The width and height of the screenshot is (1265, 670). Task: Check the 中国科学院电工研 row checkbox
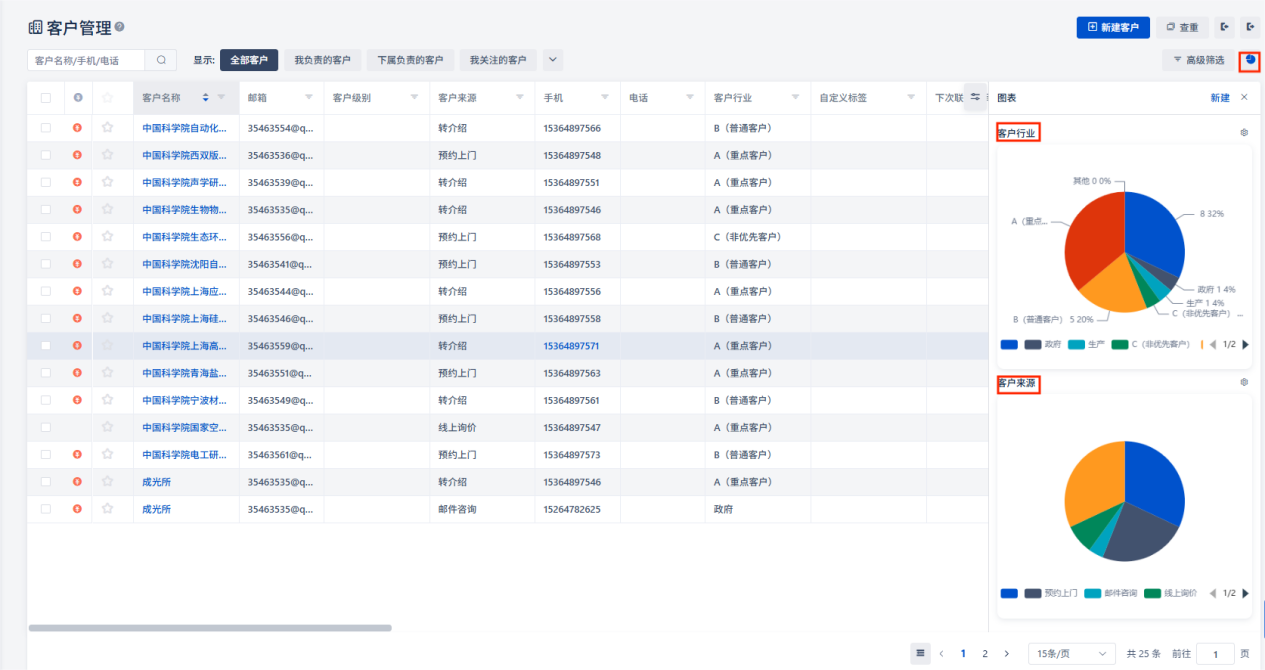(45, 454)
